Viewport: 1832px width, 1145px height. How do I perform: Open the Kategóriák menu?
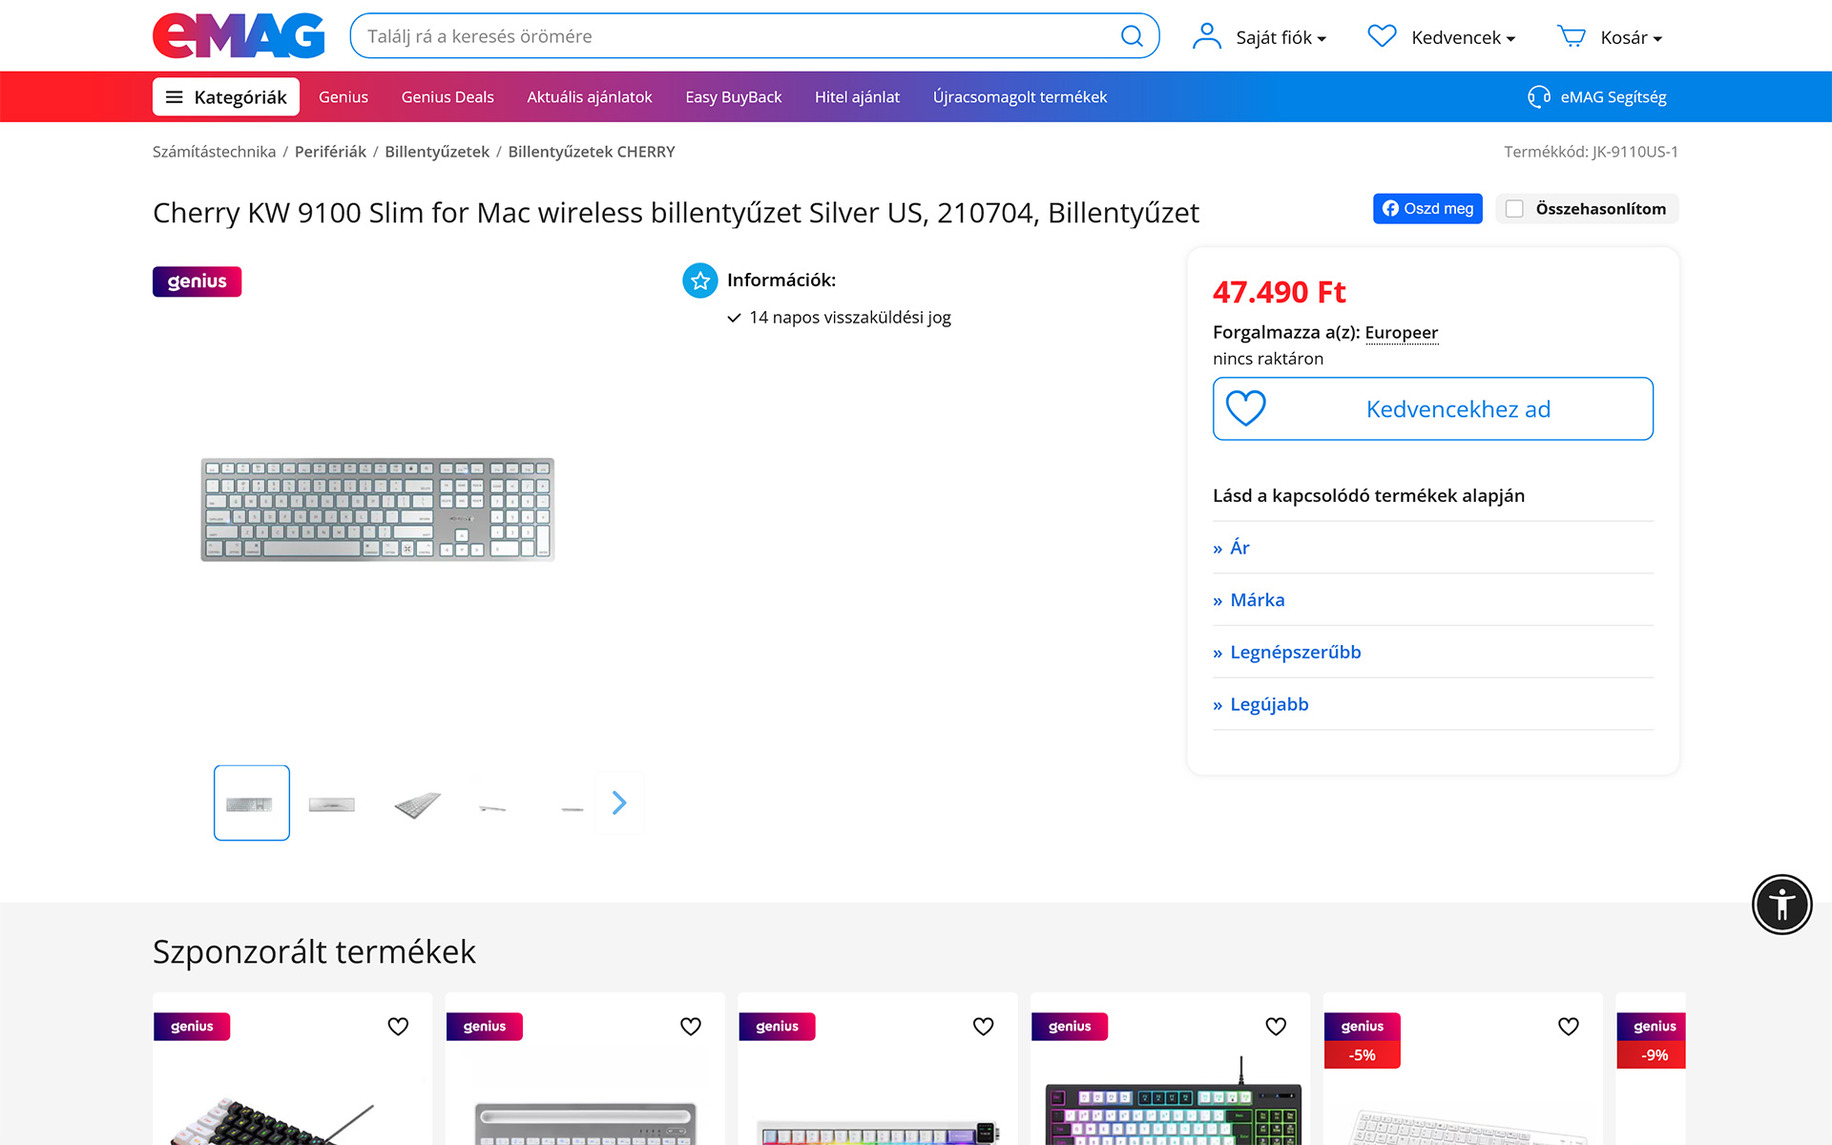[226, 97]
